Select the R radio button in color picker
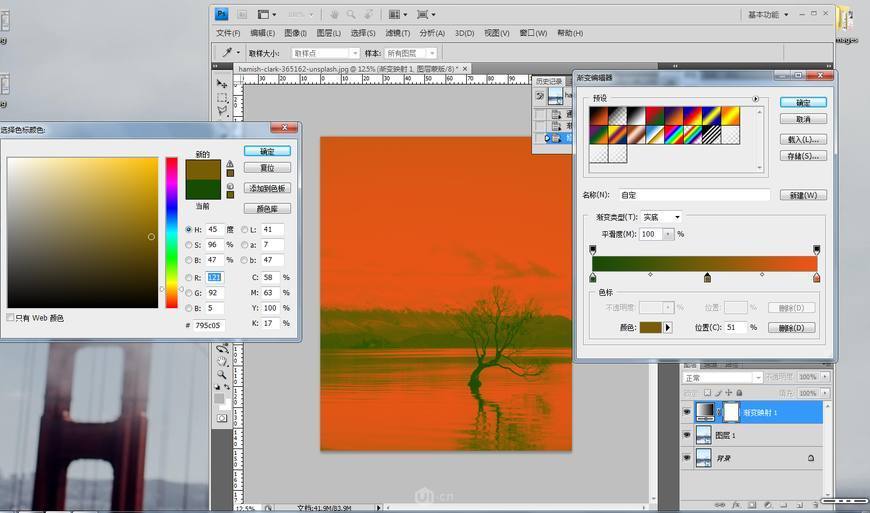 click(x=189, y=277)
